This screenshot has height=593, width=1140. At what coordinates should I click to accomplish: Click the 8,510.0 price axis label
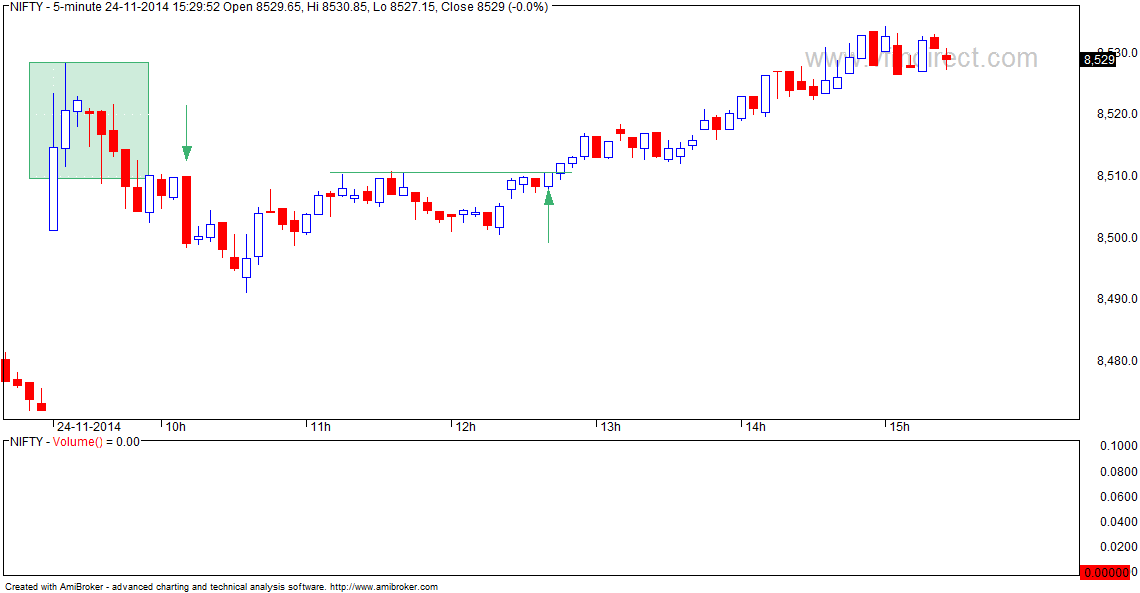pyautogui.click(x=1117, y=176)
